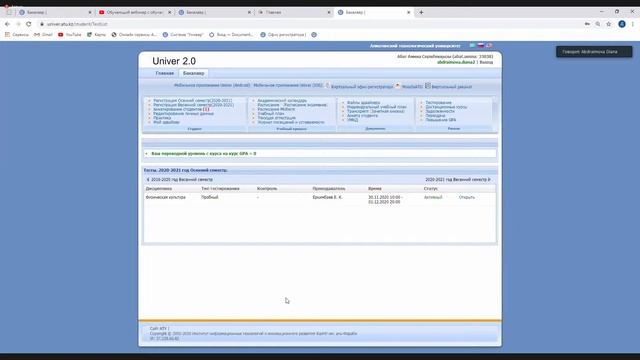Open the Повышение GPA link
The width and height of the screenshot is (640, 360).
tap(440, 120)
